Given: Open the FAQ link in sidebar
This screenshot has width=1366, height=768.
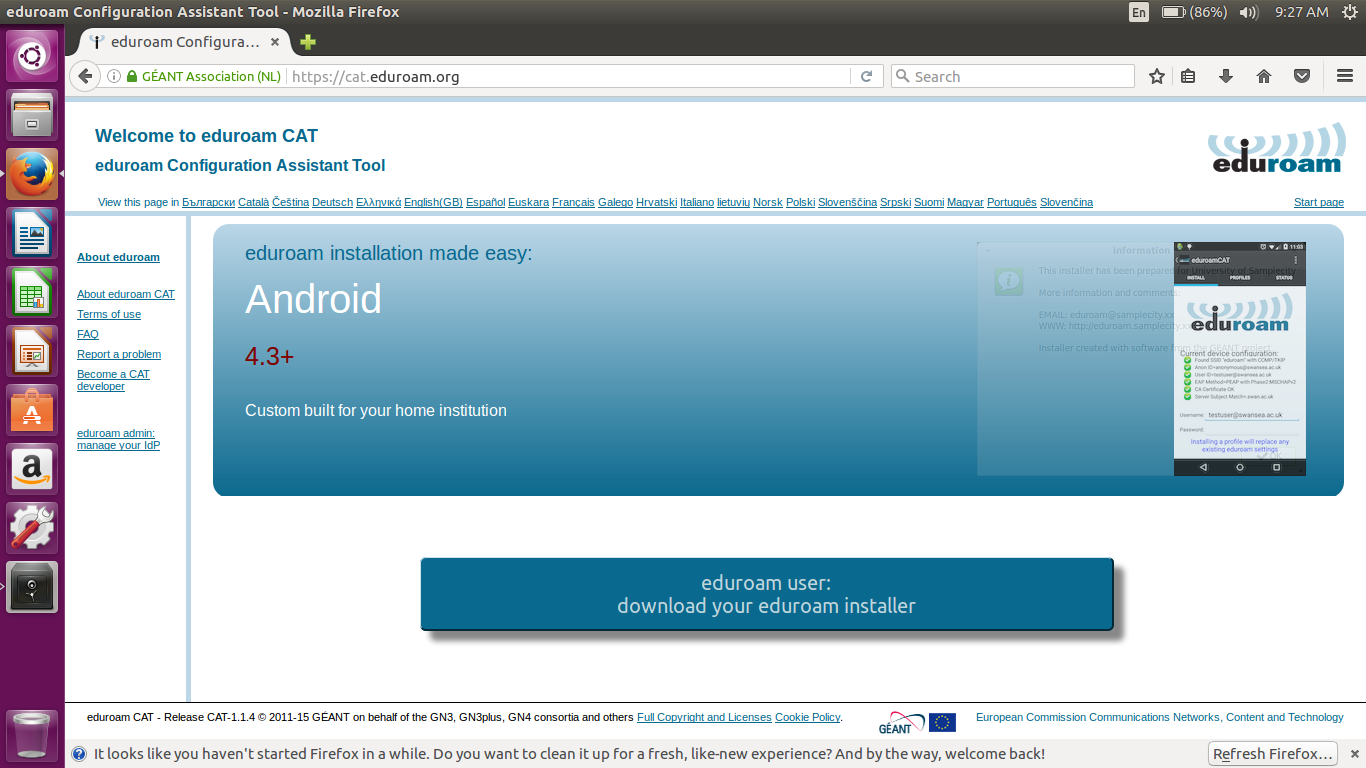Looking at the screenshot, I should (88, 334).
